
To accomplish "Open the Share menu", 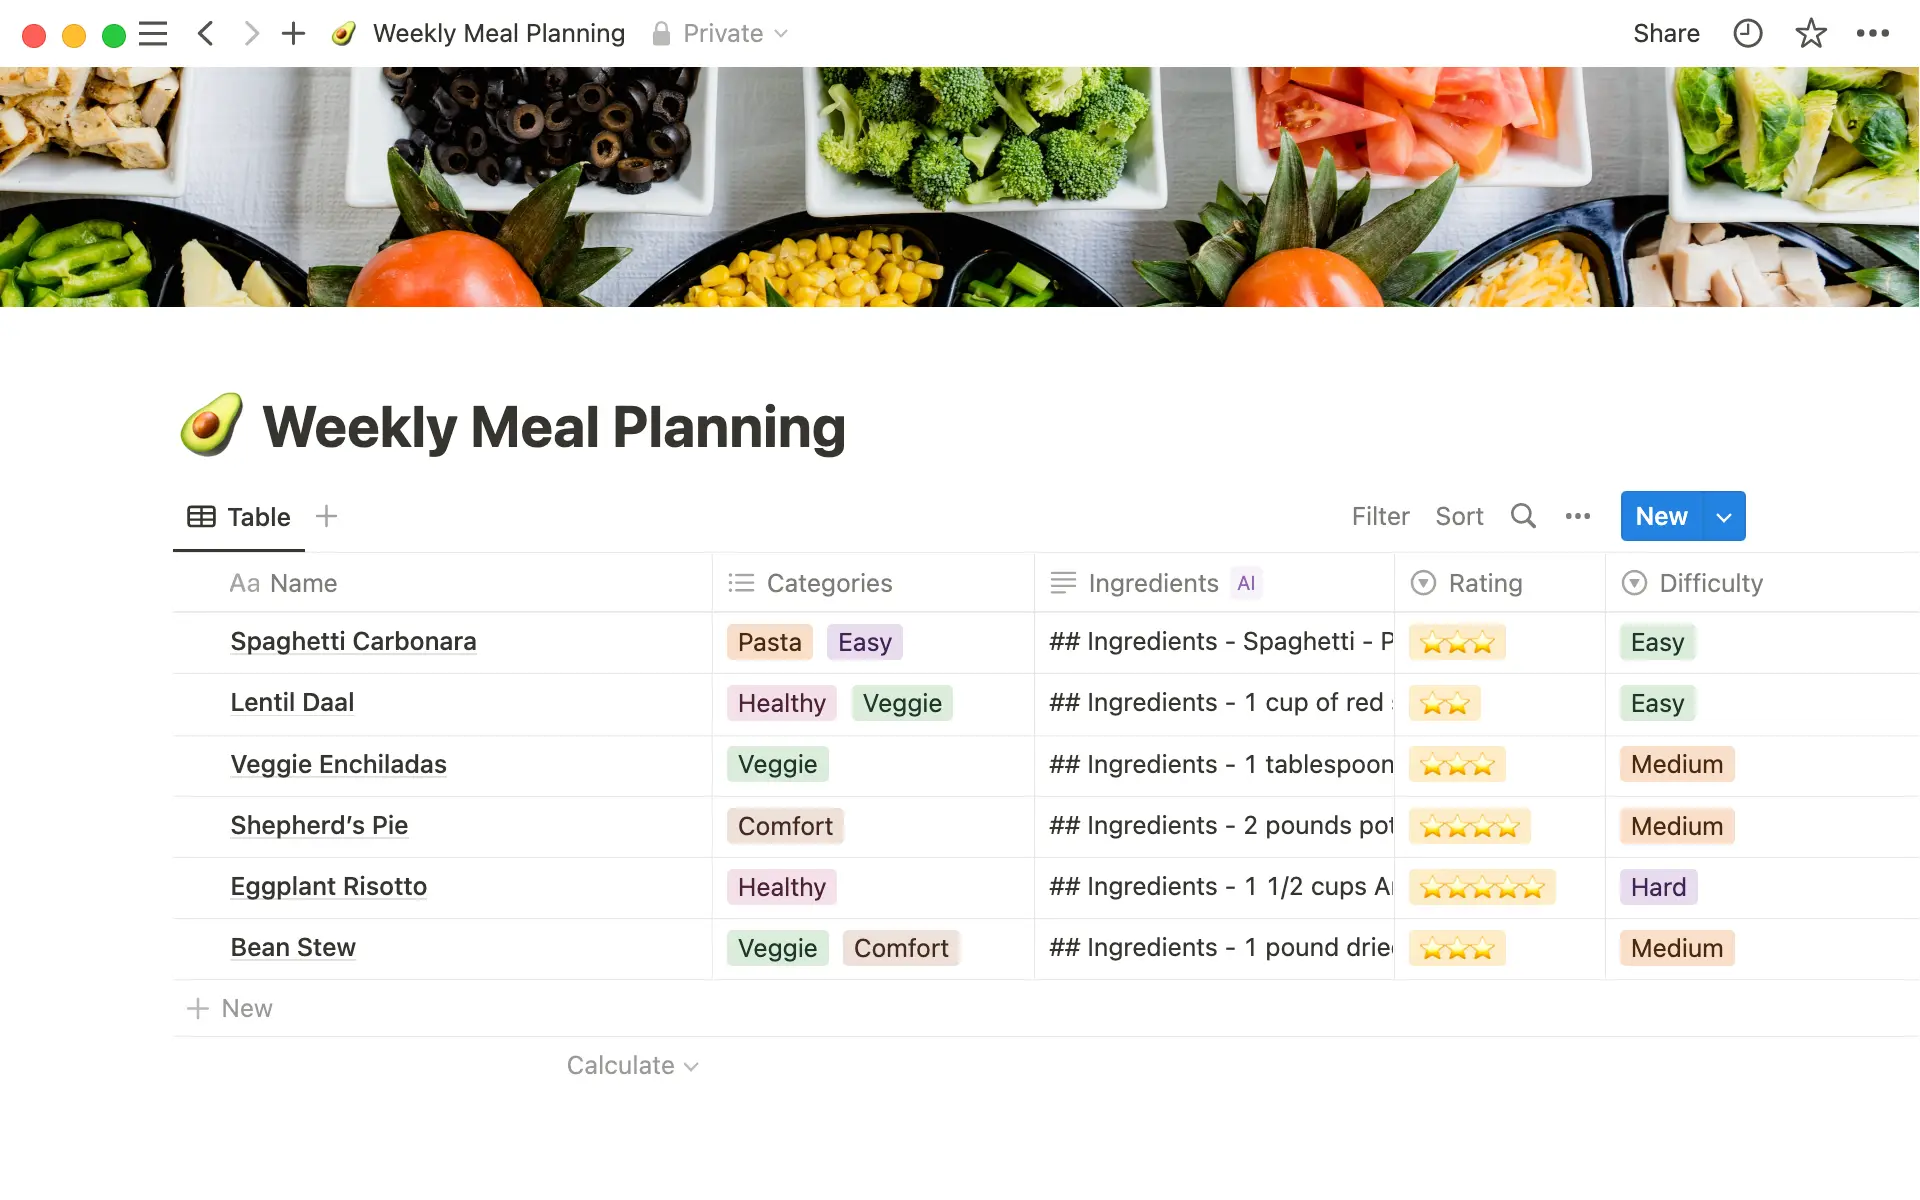I will [x=1666, y=33].
